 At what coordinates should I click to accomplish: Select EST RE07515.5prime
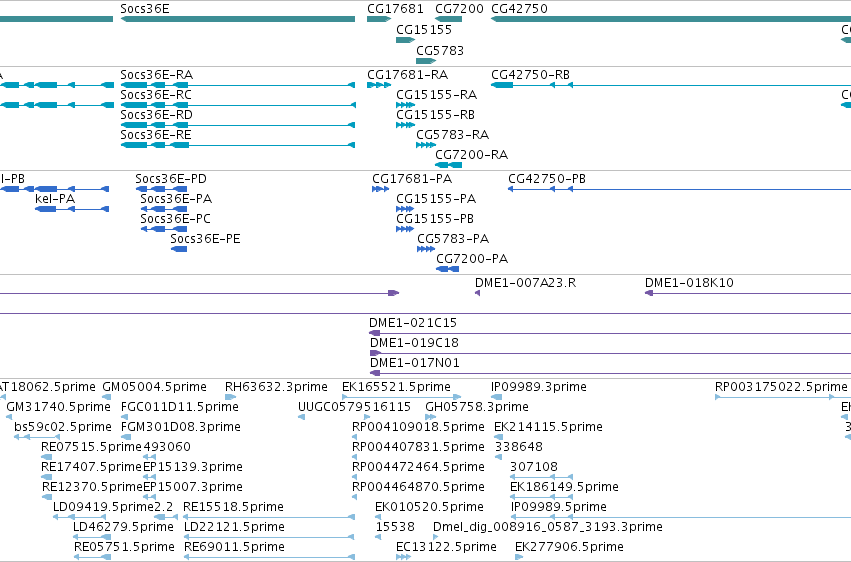[91, 448]
